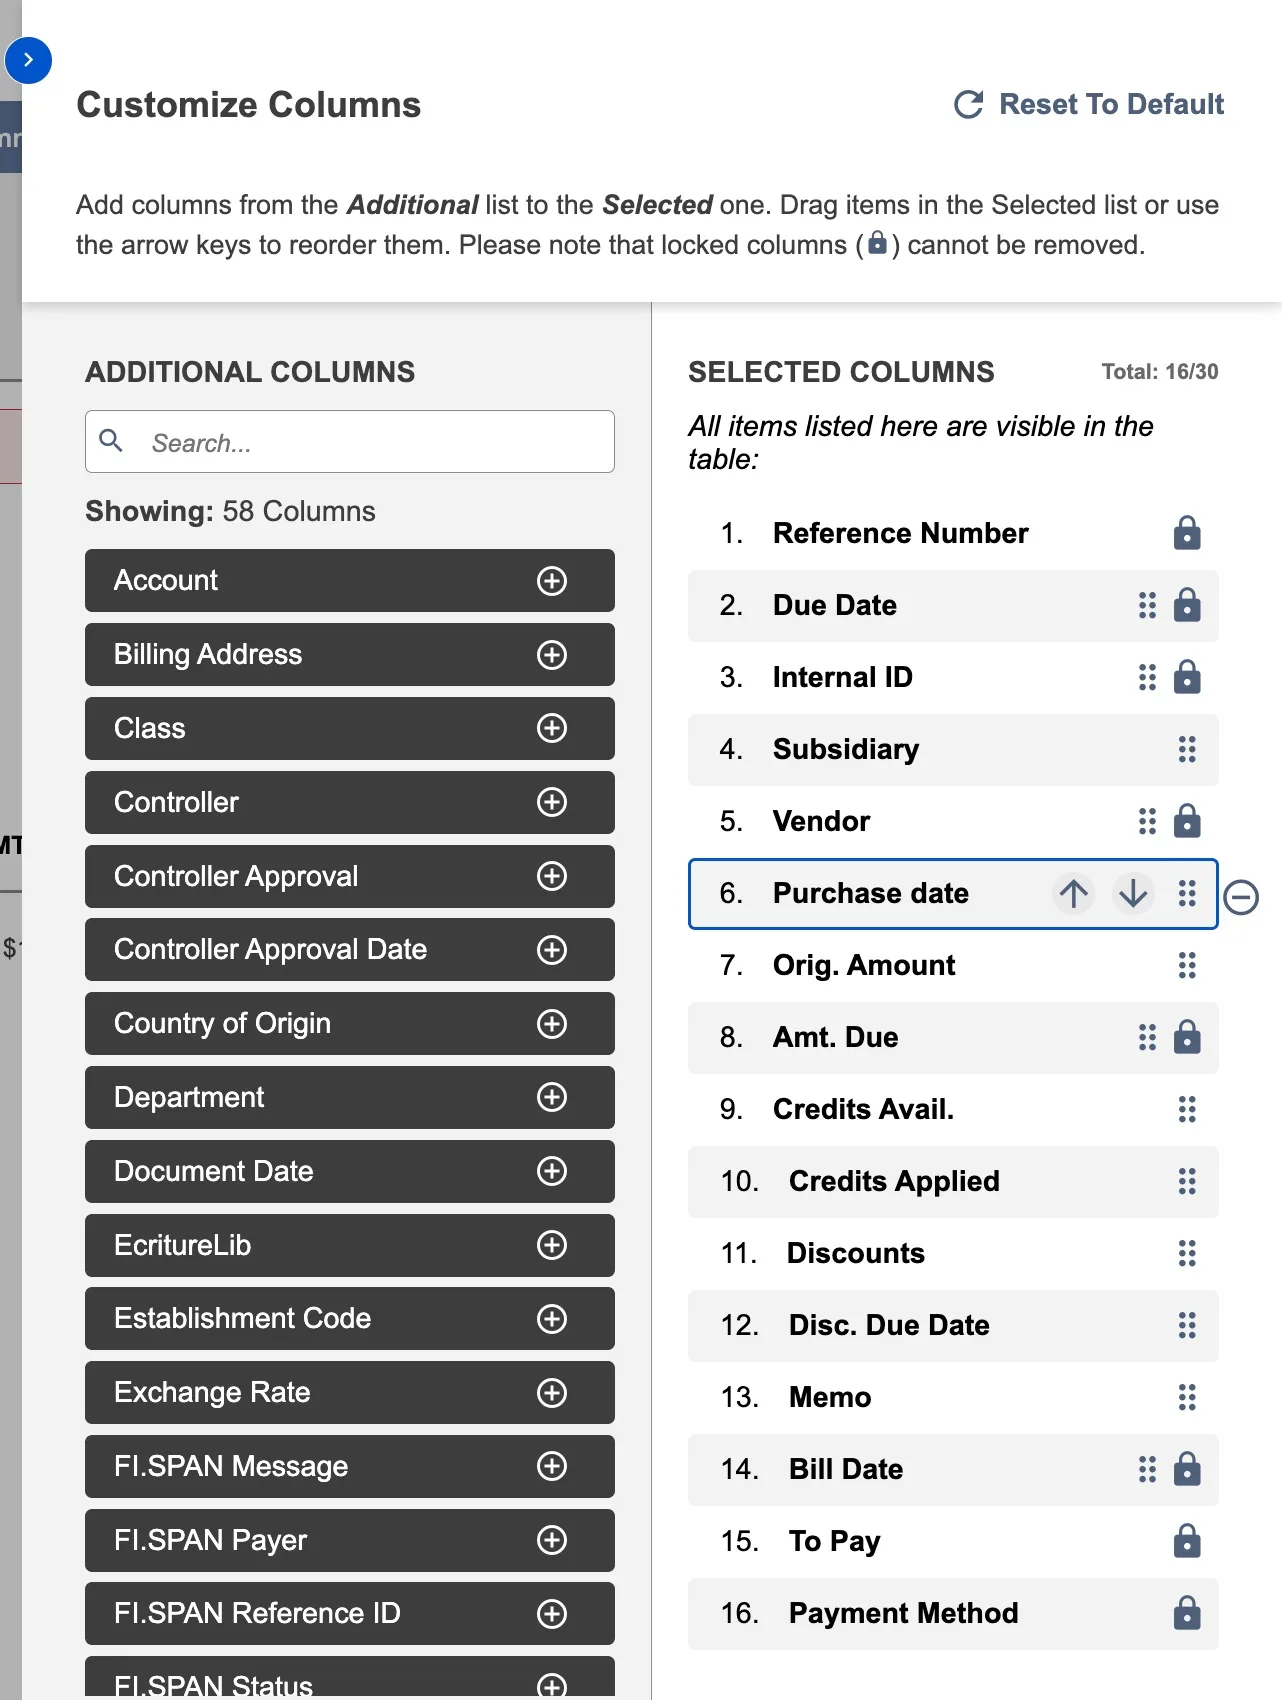1282x1700 pixels.
Task: Add FI.SPAN Payer column via plus icon
Action: [552, 1541]
